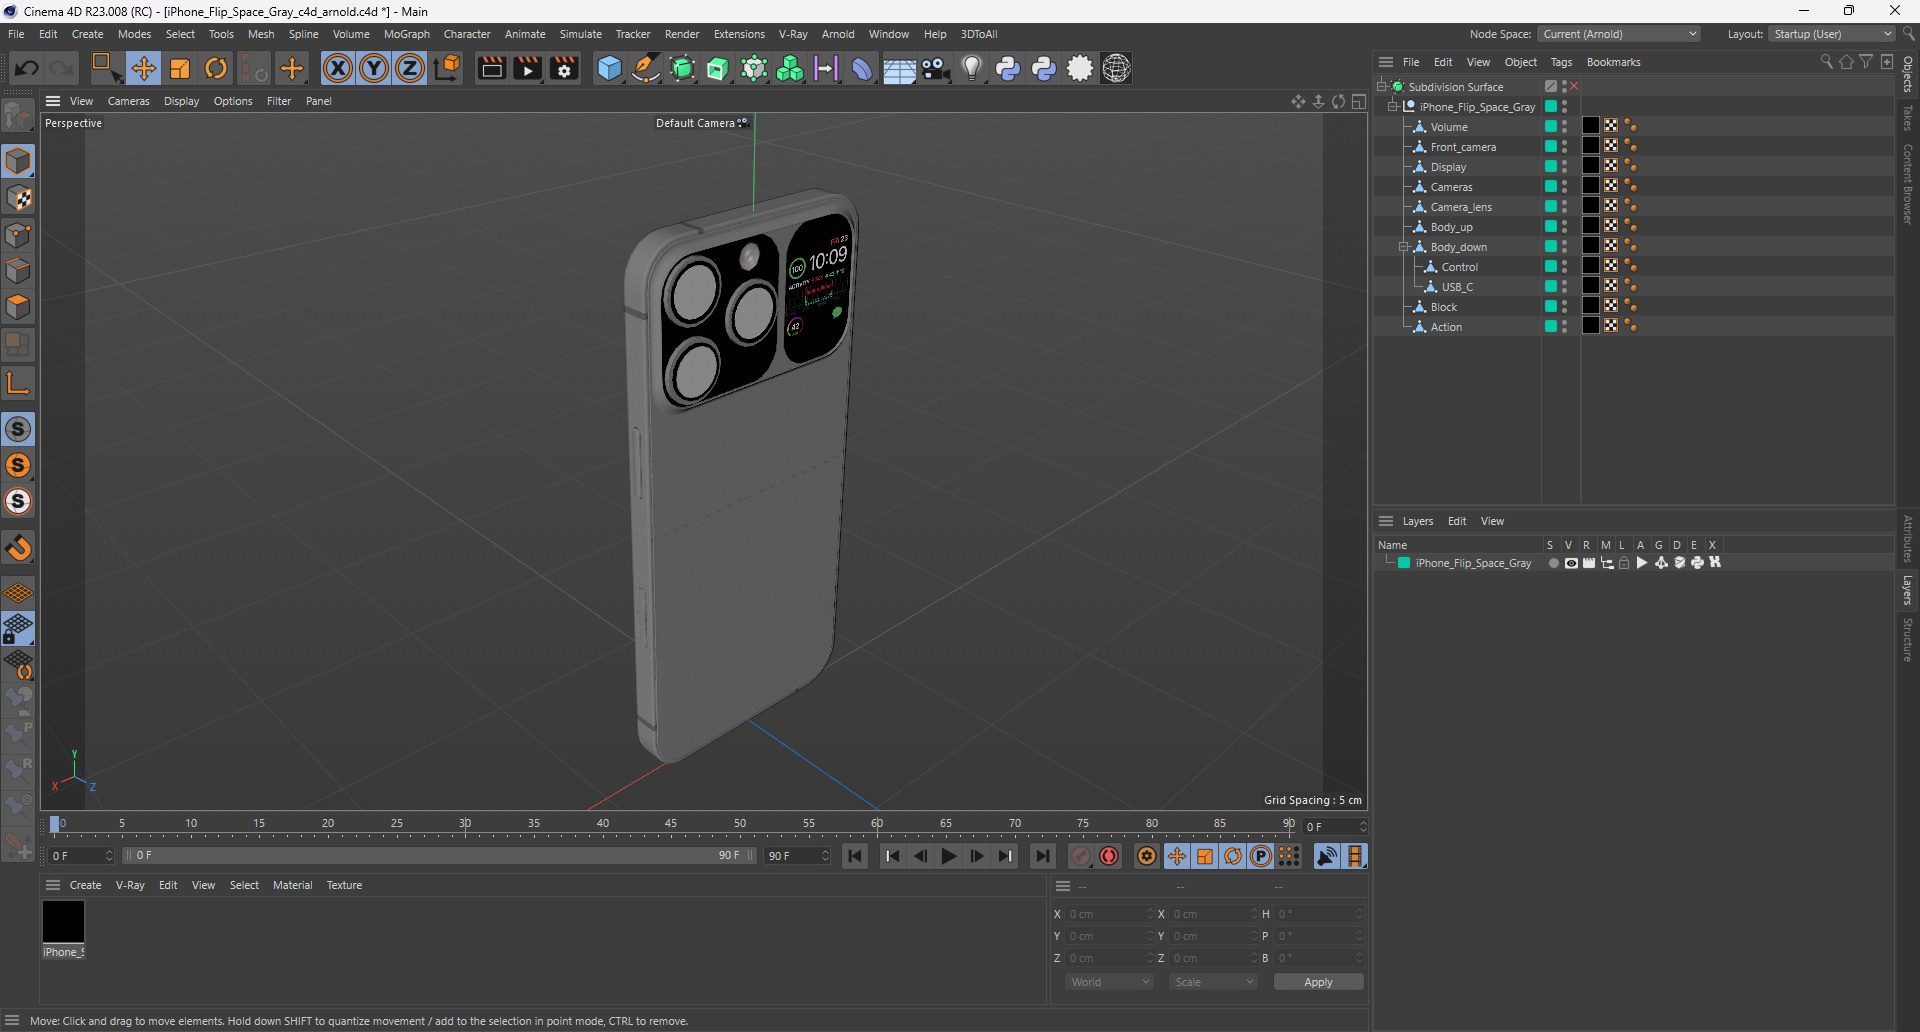This screenshot has width=1920, height=1032.
Task: Open viewport Cameras menu
Action: pos(128,101)
